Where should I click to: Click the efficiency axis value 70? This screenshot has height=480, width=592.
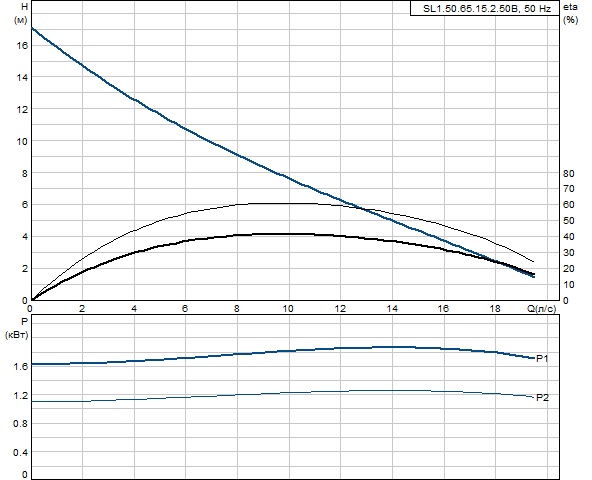click(569, 189)
